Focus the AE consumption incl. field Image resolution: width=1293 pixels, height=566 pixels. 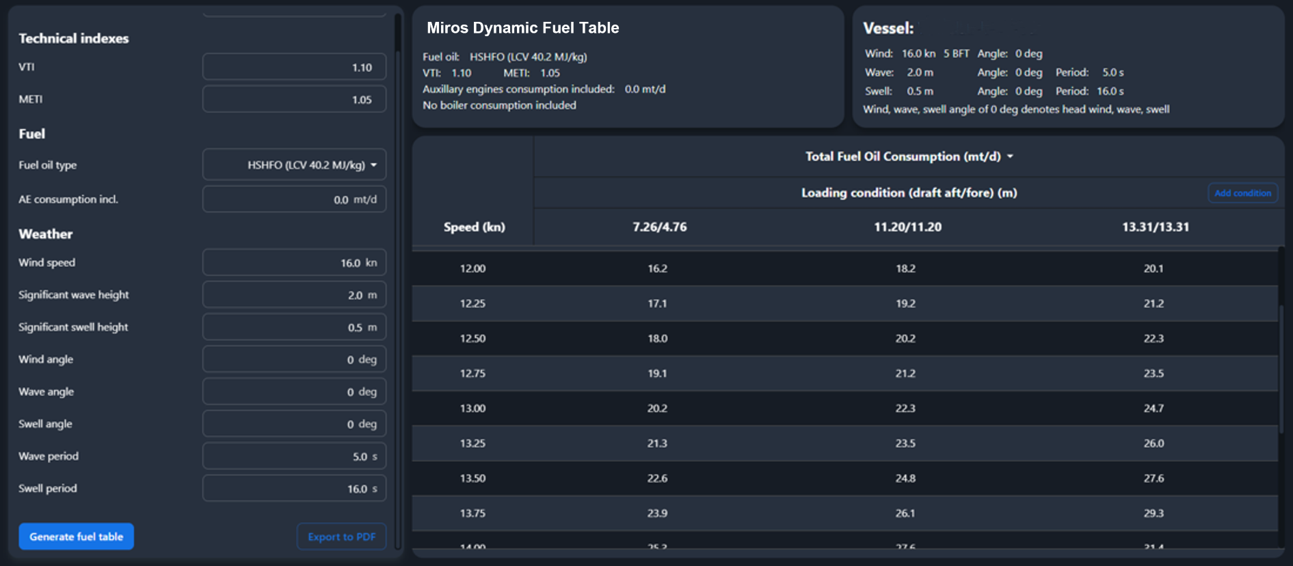[294, 200]
